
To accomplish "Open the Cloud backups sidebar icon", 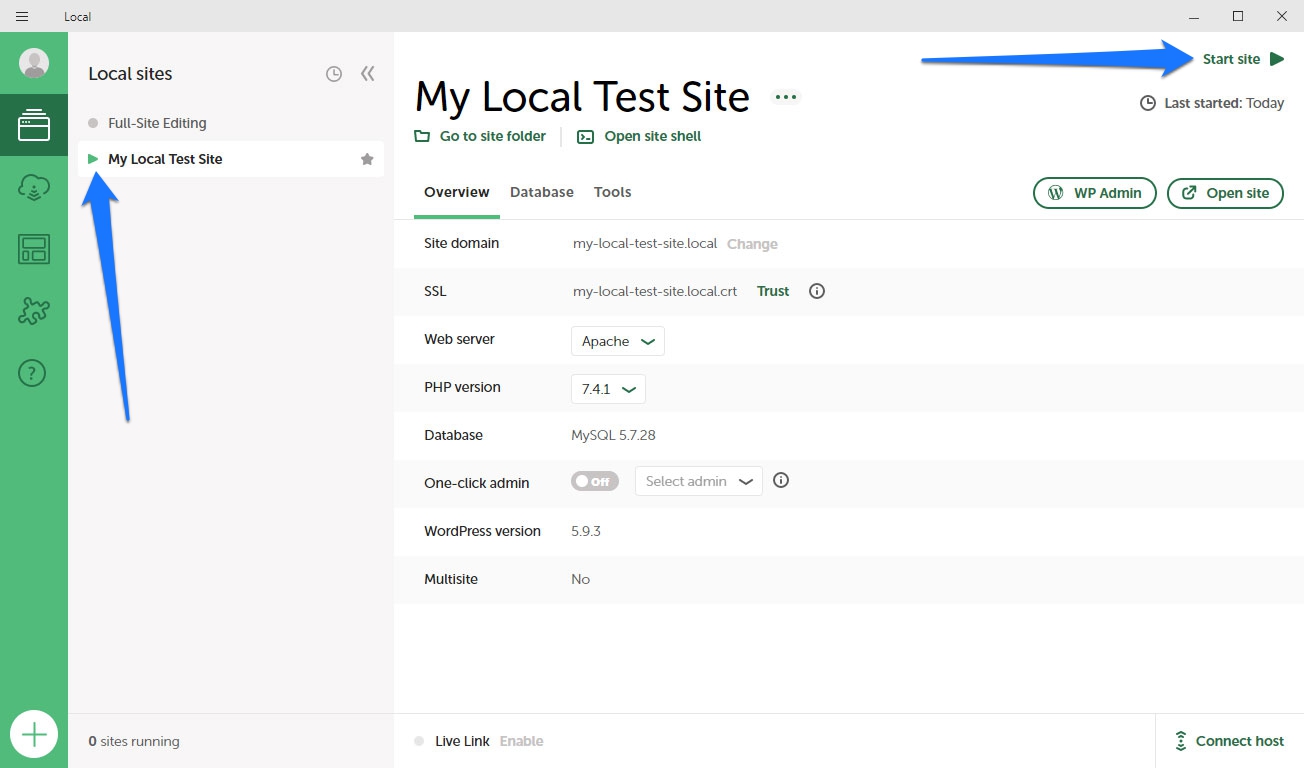I will 34,188.
